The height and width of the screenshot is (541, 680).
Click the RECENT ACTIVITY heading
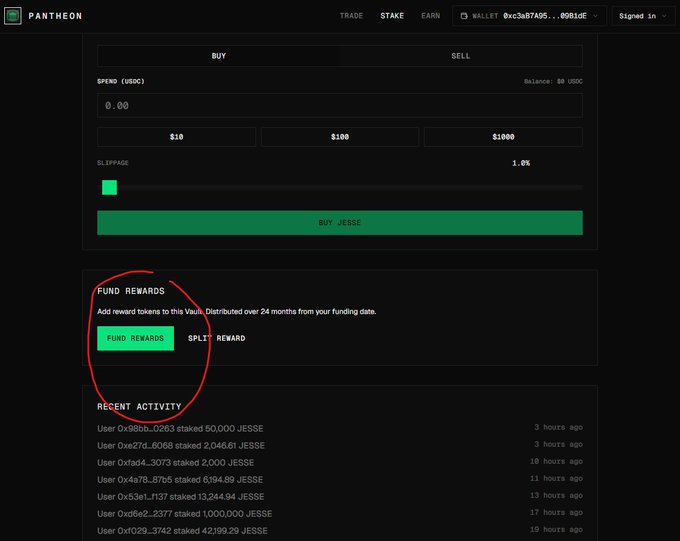[x=139, y=407]
